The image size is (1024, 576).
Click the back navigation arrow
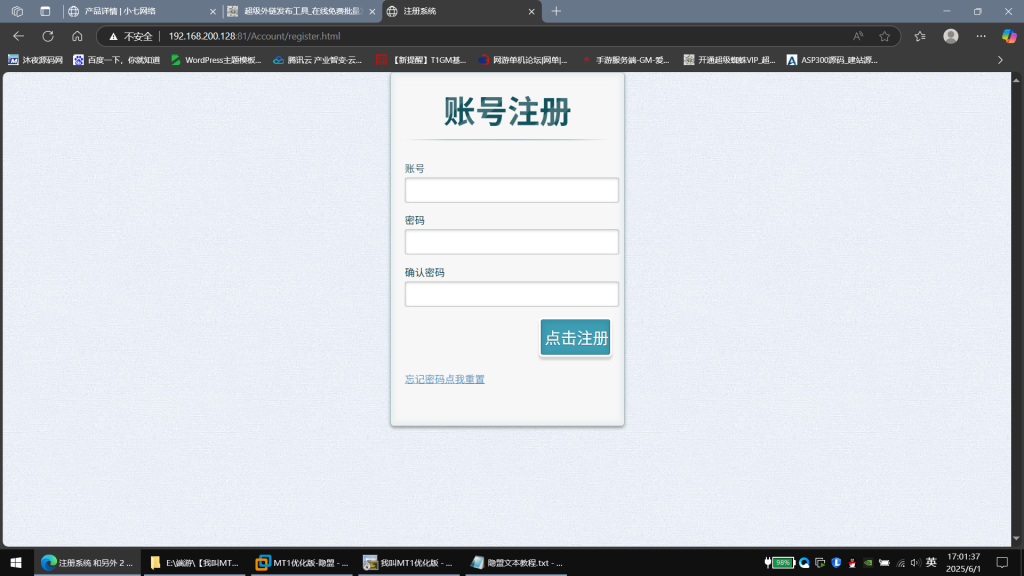tap(17, 34)
